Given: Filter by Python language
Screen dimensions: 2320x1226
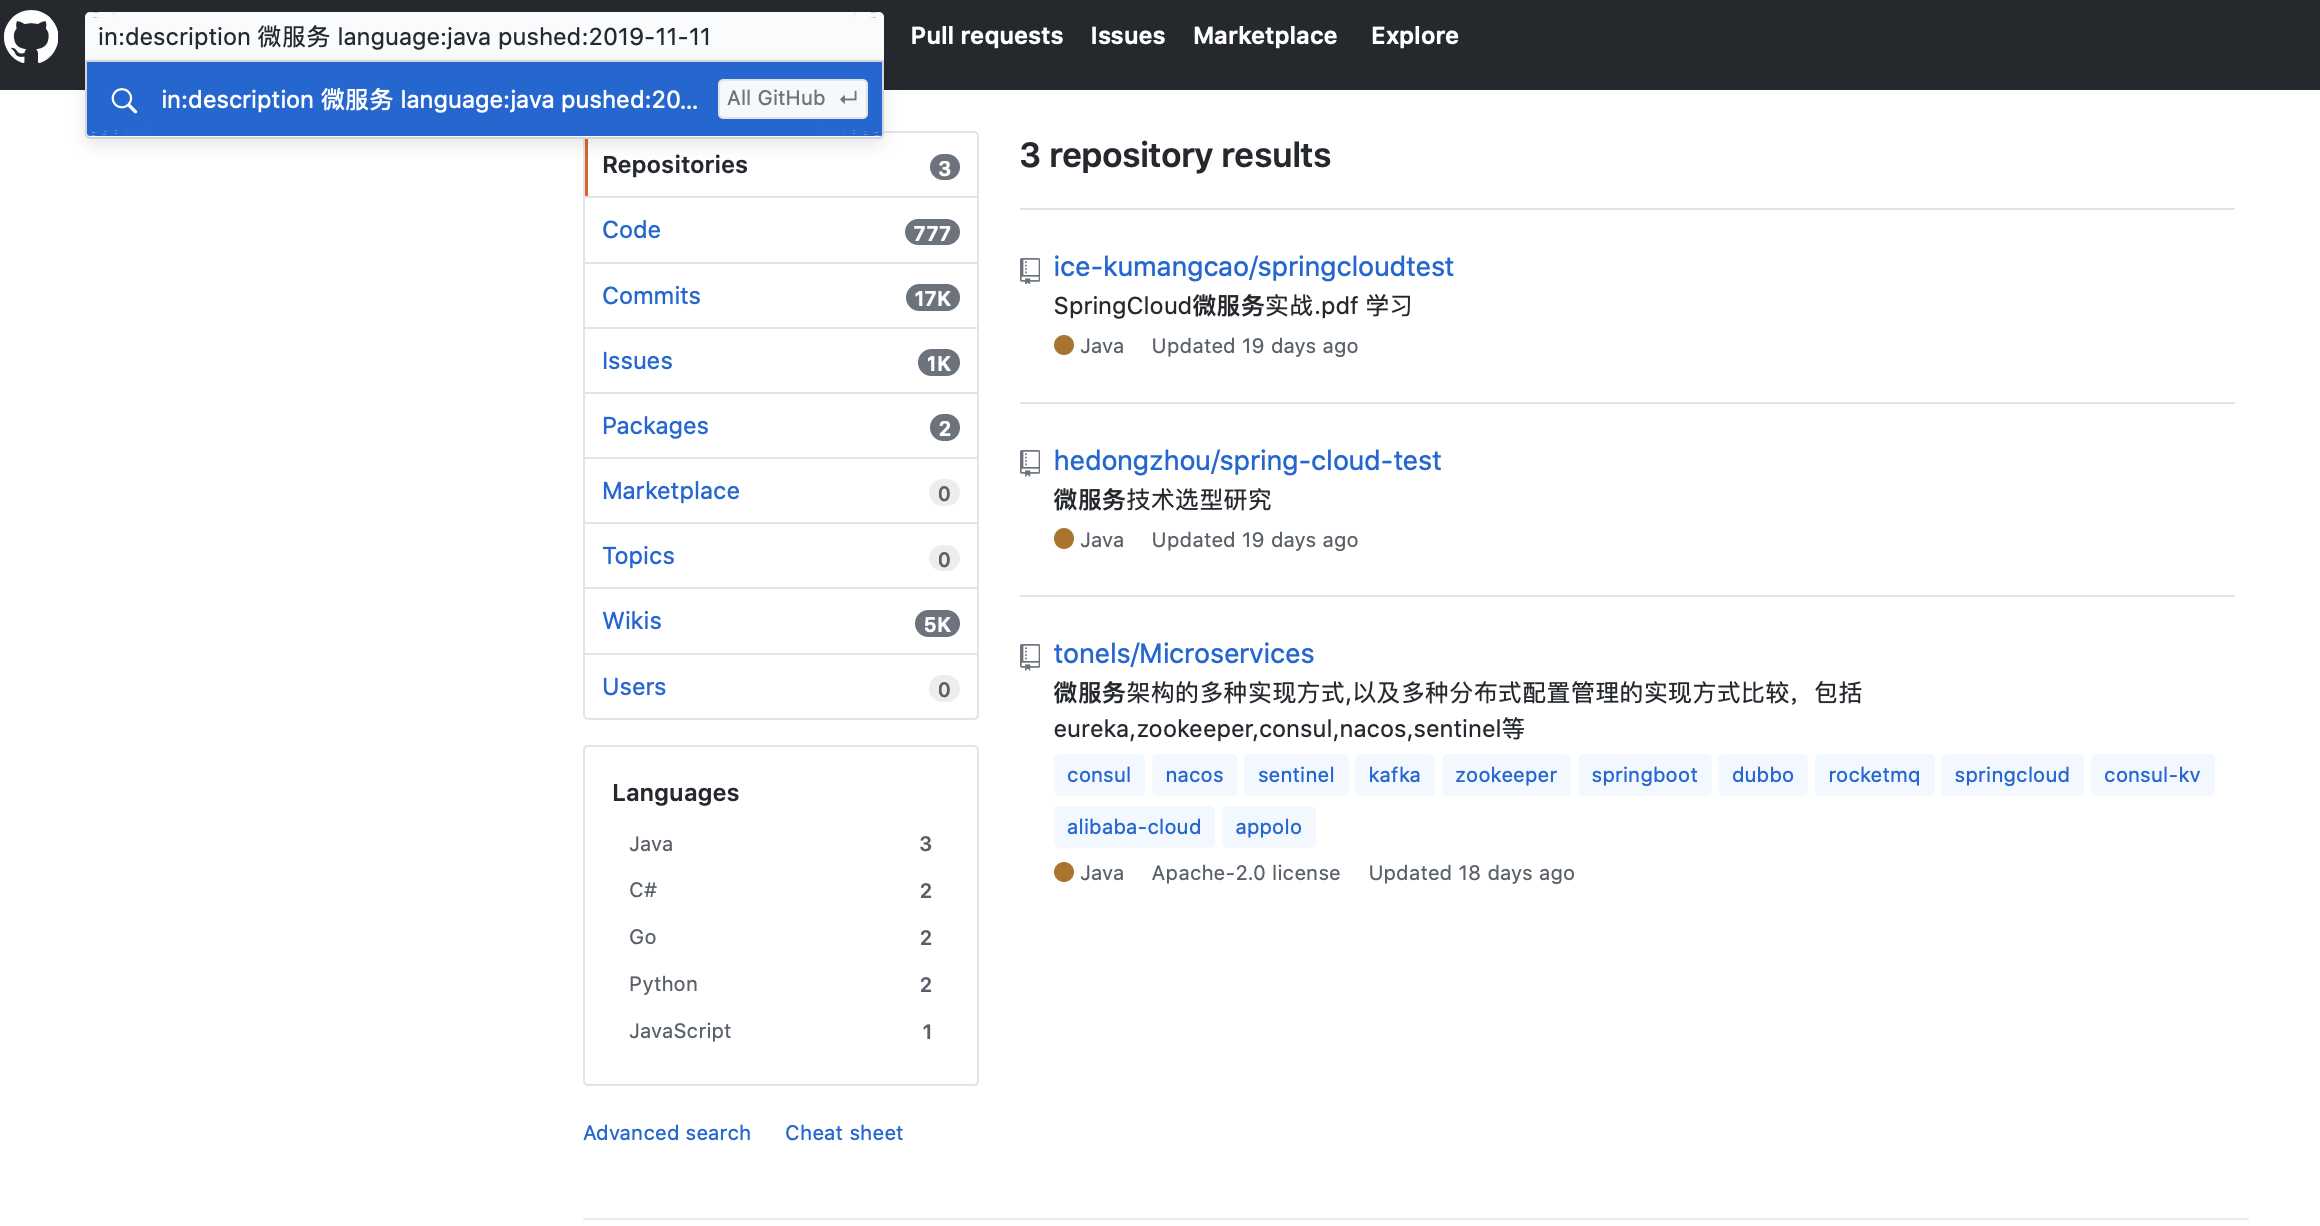Looking at the screenshot, I should (x=781, y=984).
